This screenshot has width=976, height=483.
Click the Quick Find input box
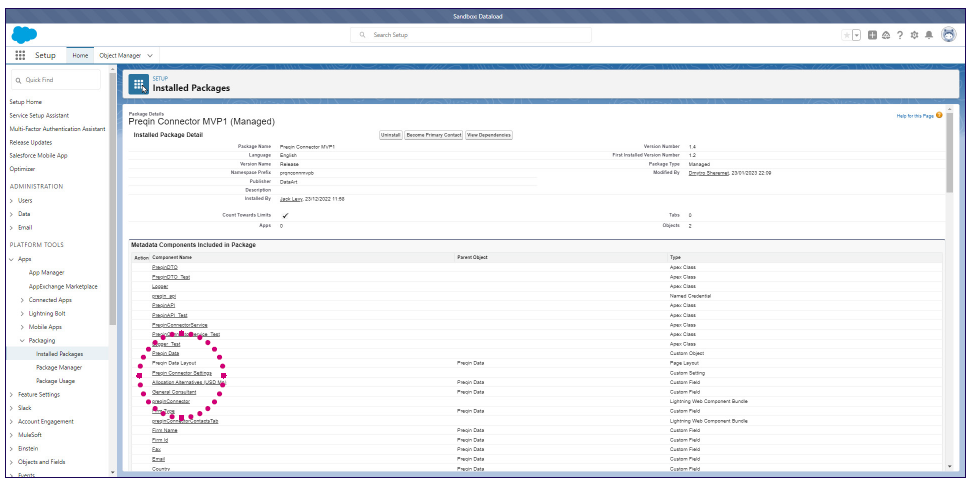pyautogui.click(x=56, y=80)
